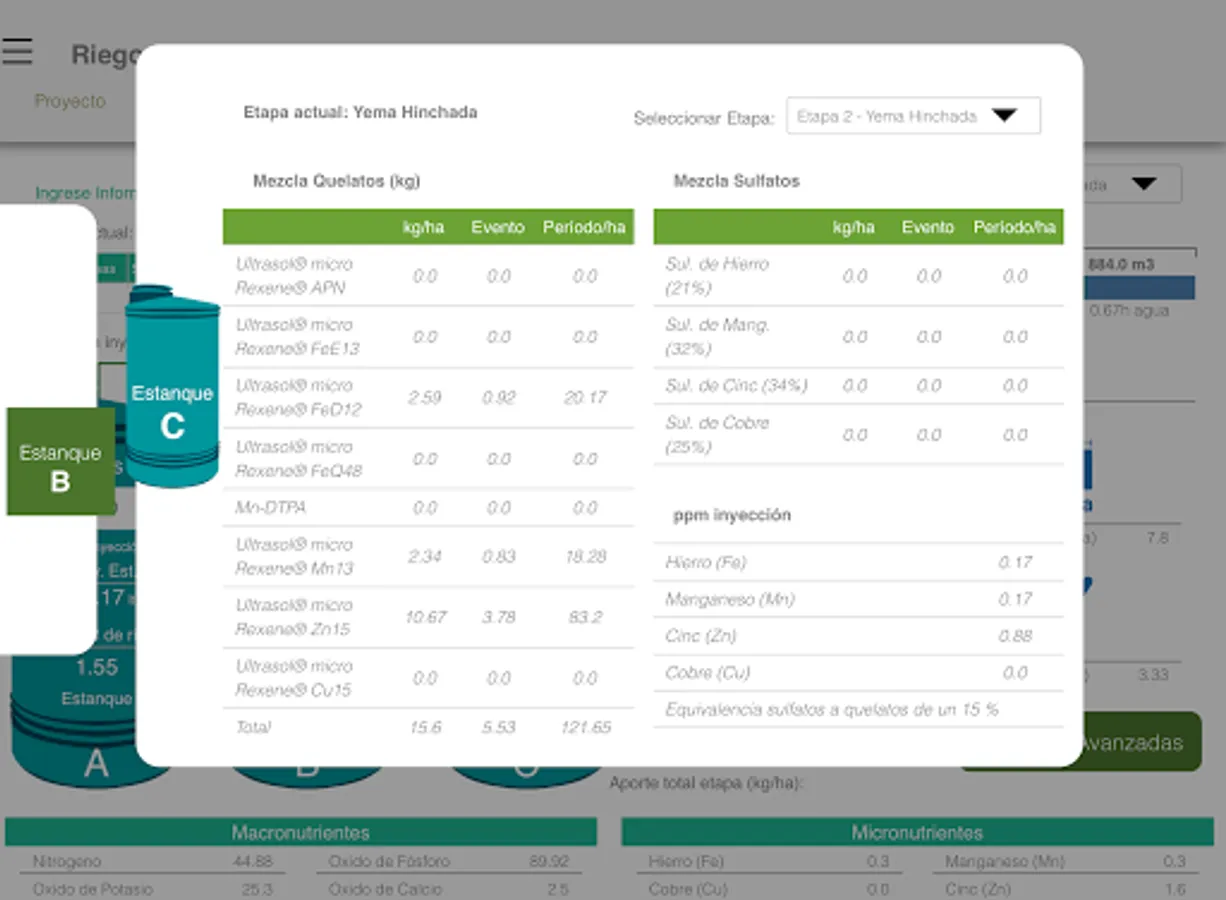1226x900 pixels.
Task: Click the ppm inyección heading
Action: [732, 515]
